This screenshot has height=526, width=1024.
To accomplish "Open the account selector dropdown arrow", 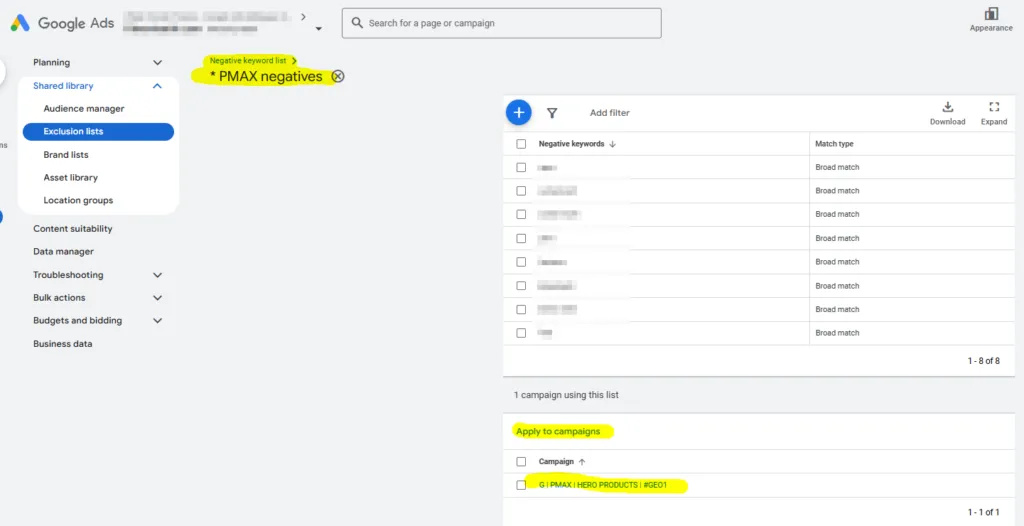I will coord(319,29).
